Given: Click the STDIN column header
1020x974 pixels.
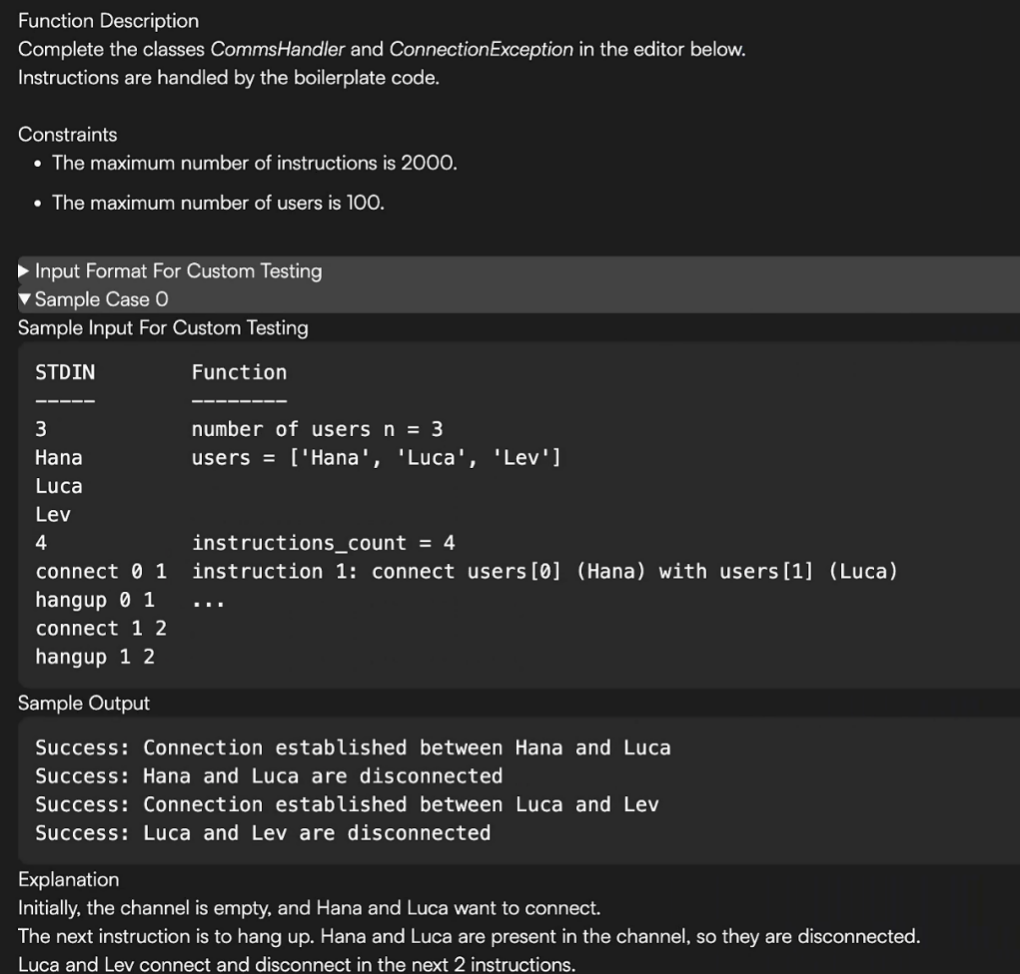Looking at the screenshot, I should (65, 372).
